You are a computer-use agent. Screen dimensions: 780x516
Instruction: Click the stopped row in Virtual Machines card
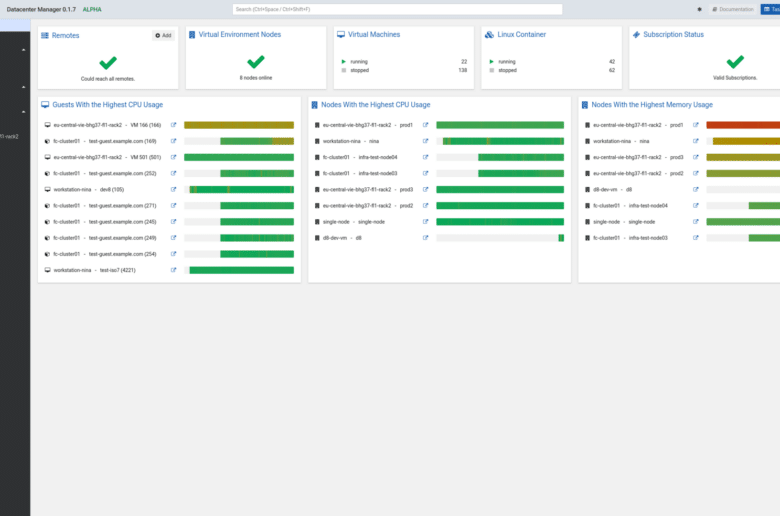pos(404,70)
